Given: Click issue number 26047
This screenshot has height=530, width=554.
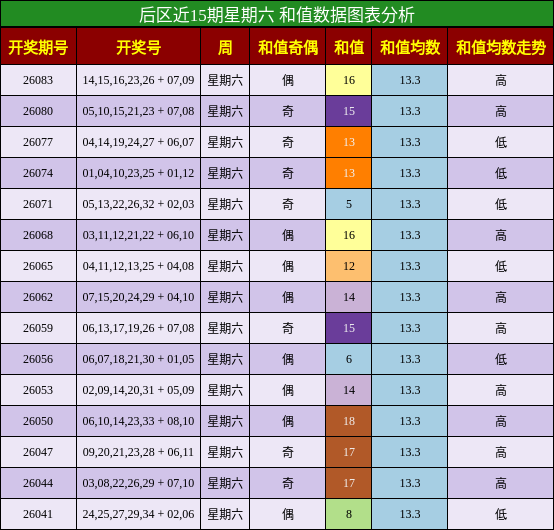Looking at the screenshot, I should (38, 452).
